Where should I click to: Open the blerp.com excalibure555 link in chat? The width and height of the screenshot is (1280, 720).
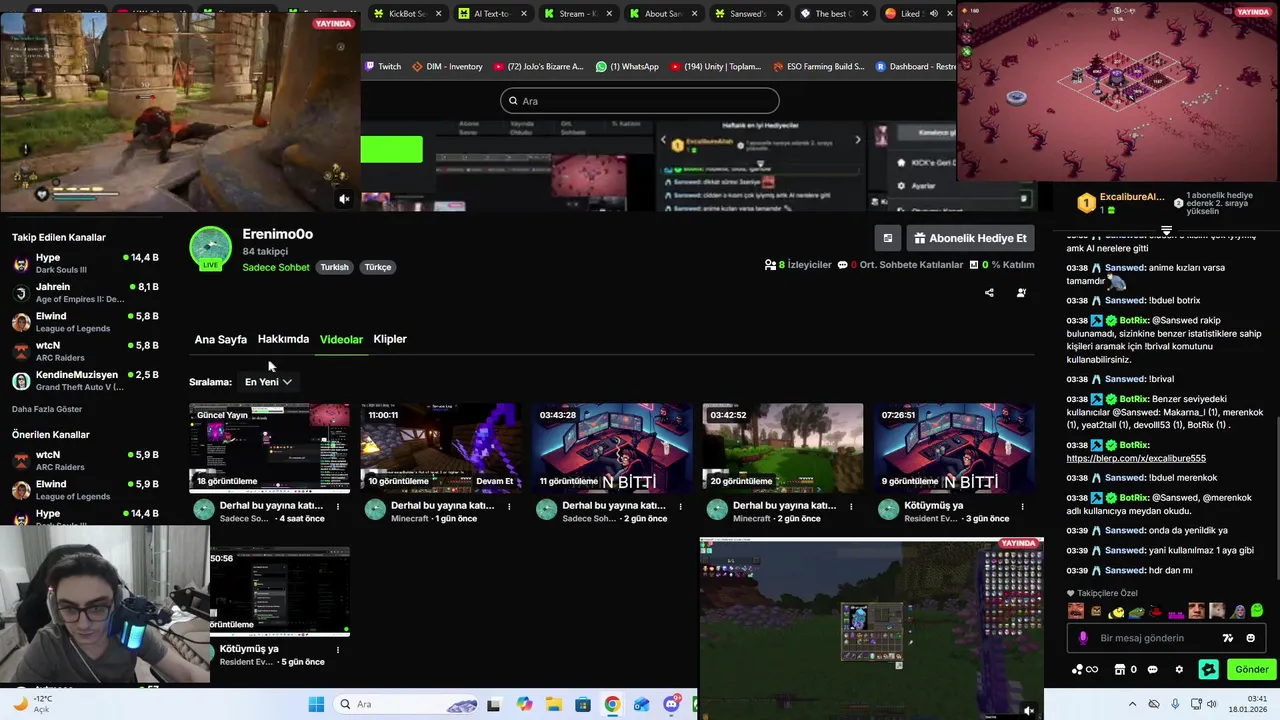click(x=1136, y=458)
